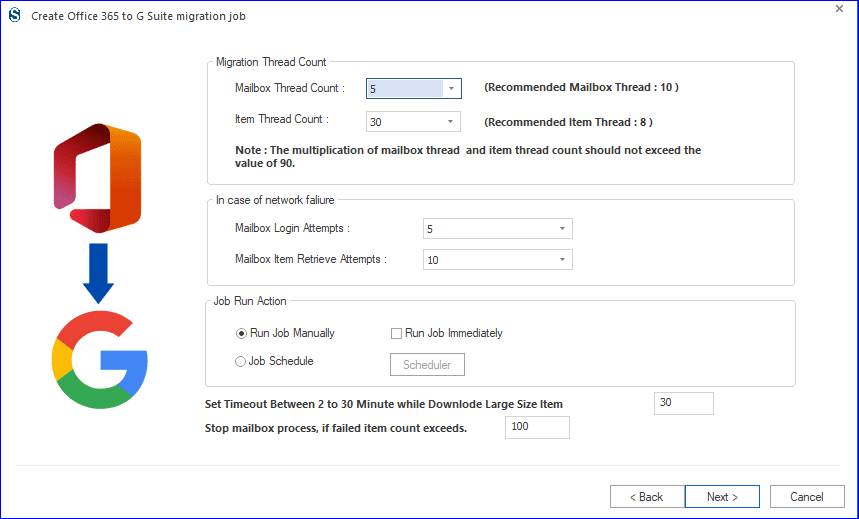Click the In case of network faliure group title
This screenshot has height=519, width=859.
[x=275, y=200]
